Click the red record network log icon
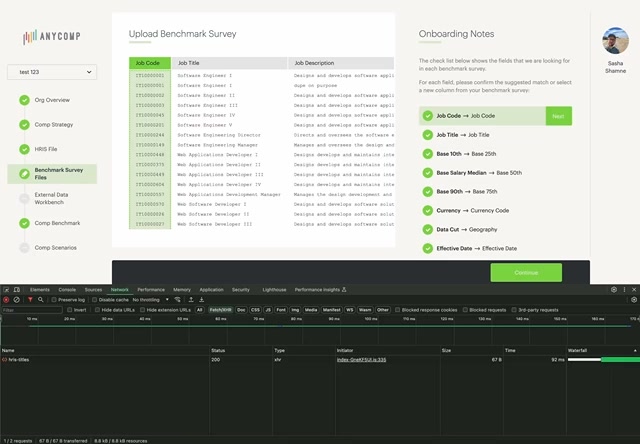 5,299
